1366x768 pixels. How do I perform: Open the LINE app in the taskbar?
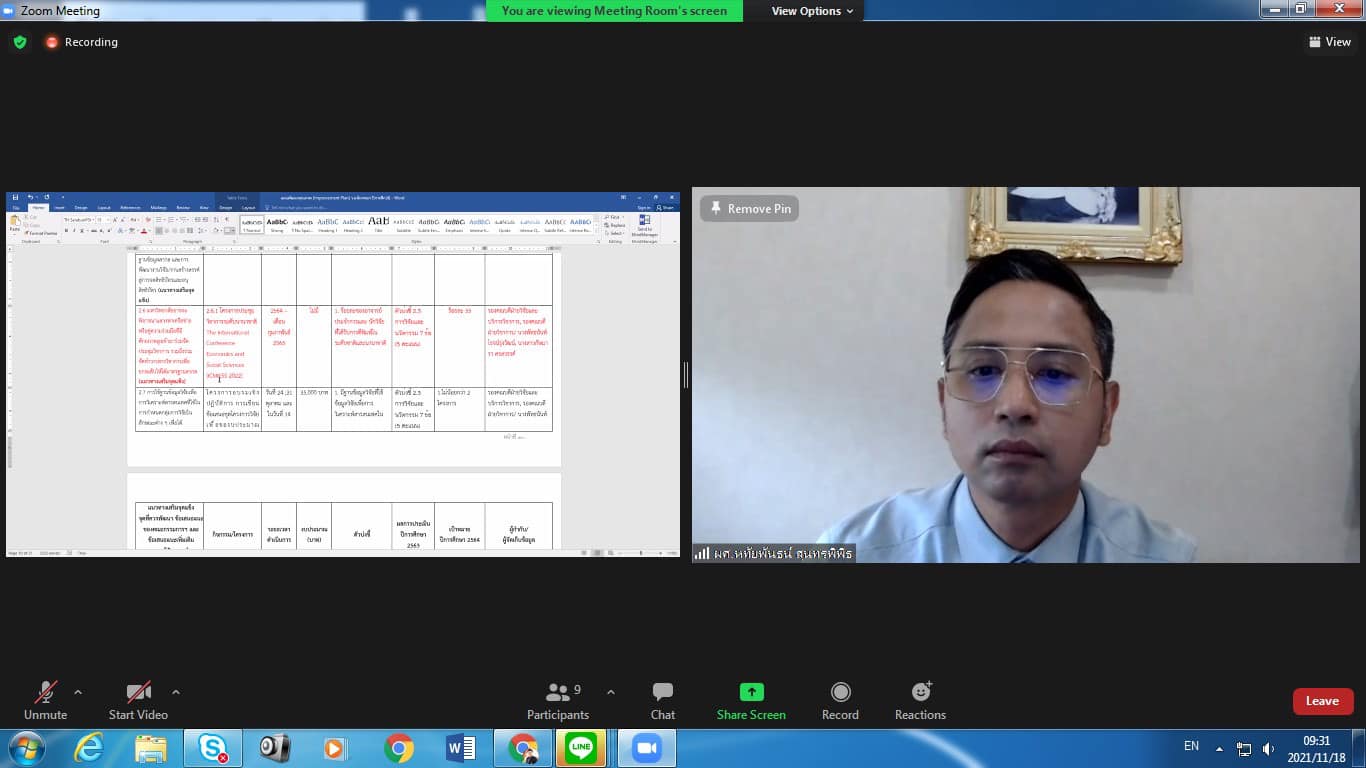581,748
